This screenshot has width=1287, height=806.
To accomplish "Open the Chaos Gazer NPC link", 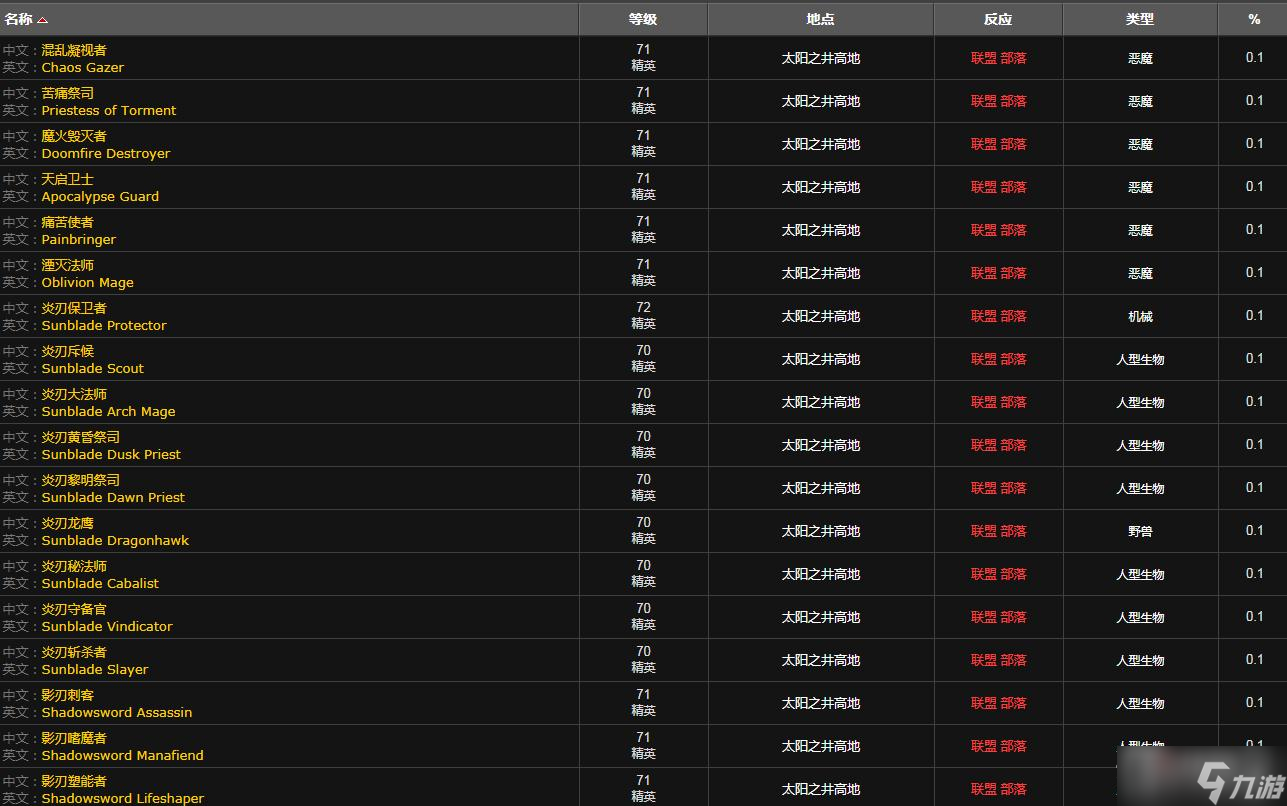I will pos(83,67).
